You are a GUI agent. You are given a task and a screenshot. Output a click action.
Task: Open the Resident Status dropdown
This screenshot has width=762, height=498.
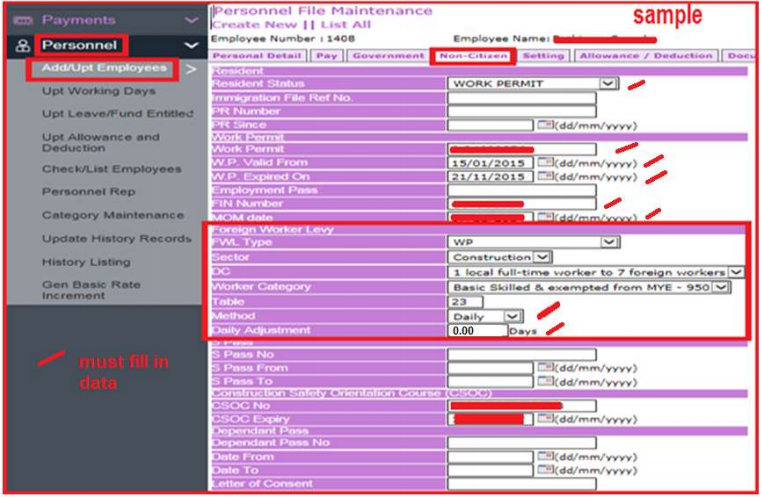(608, 84)
